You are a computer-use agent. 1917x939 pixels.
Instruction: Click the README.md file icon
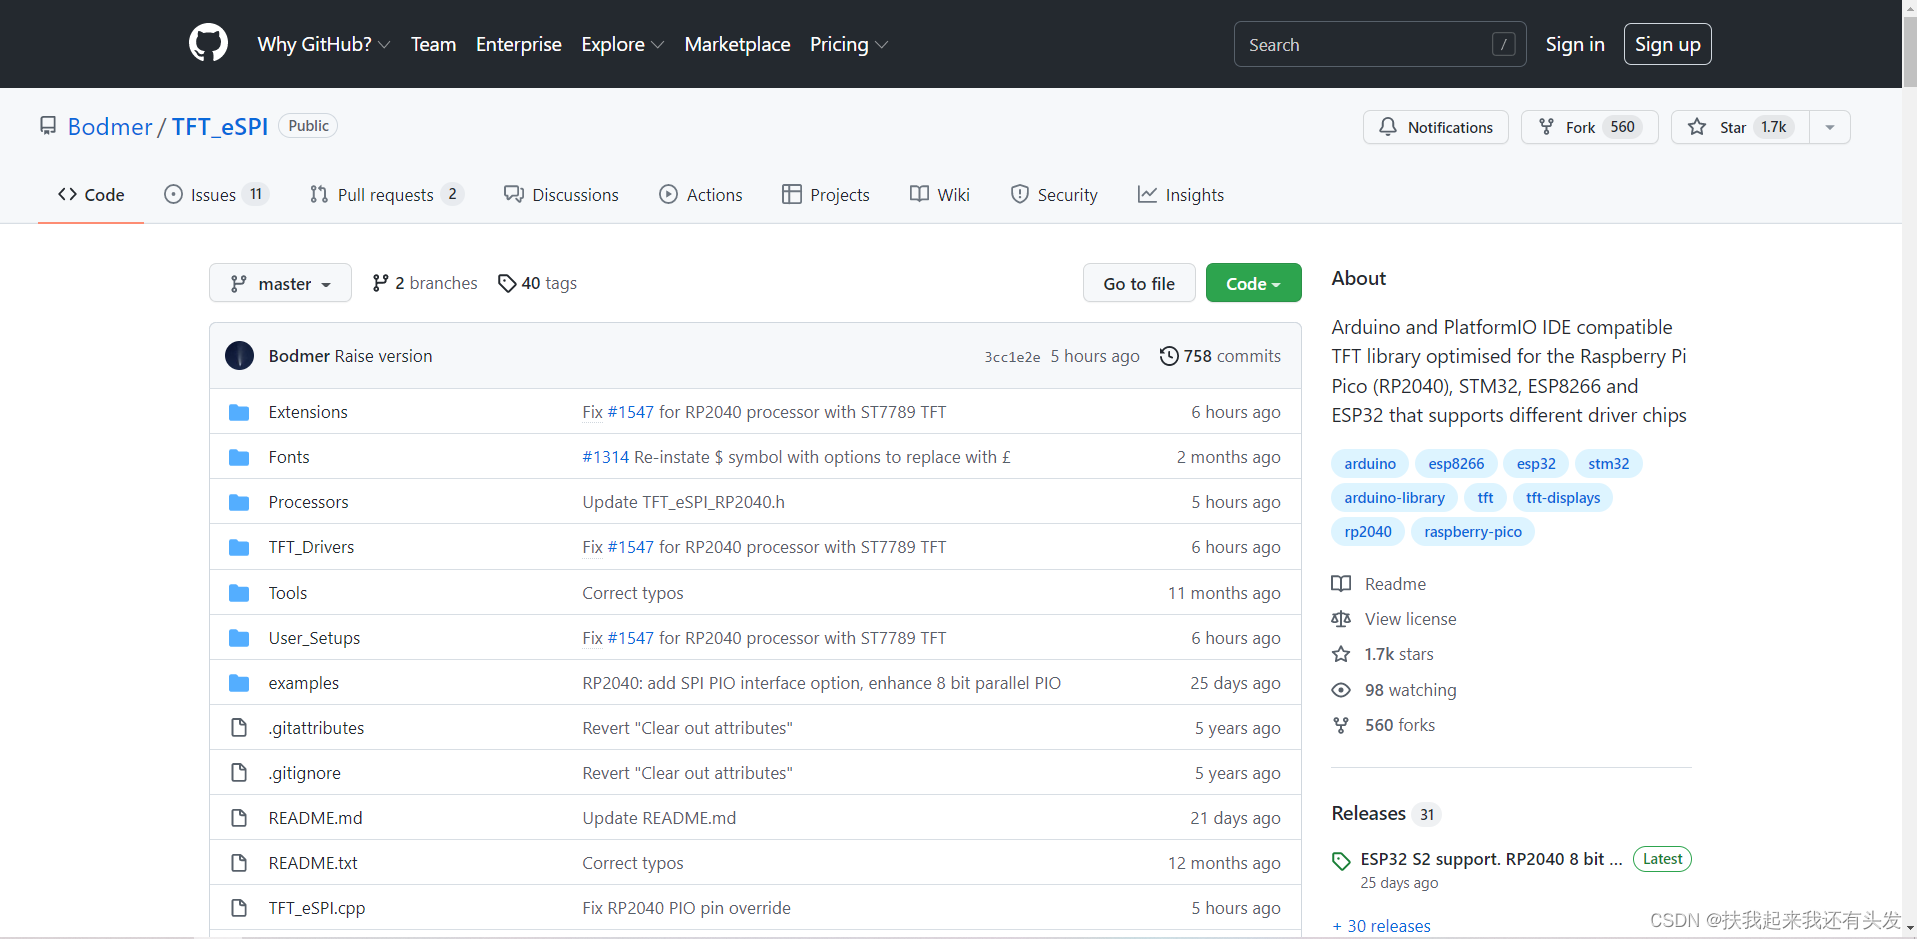(239, 818)
